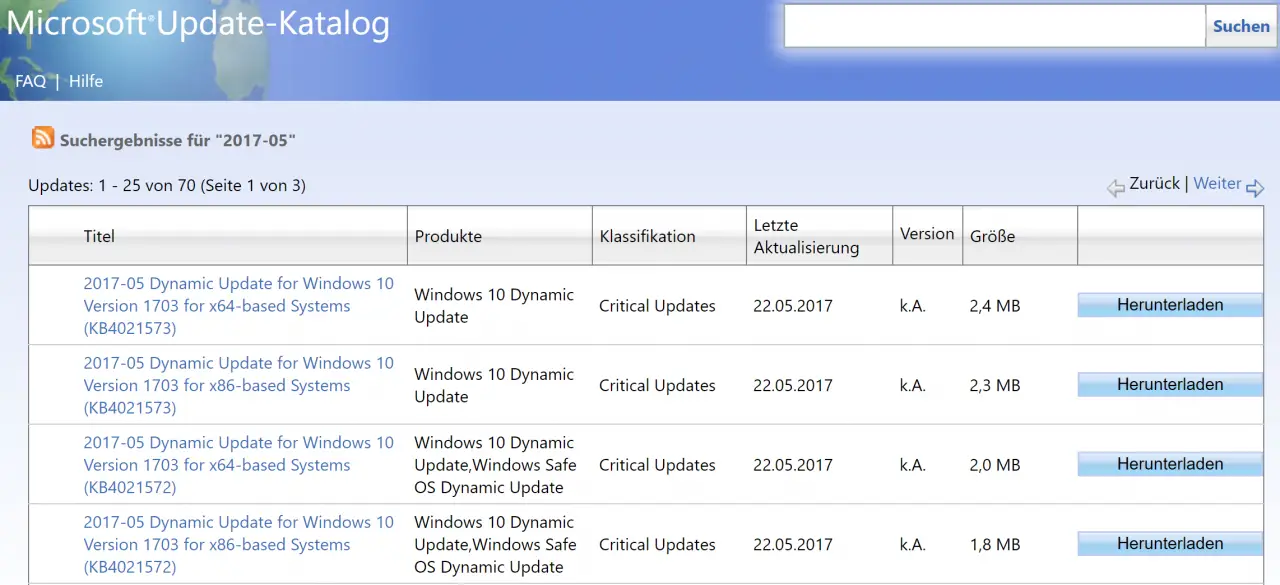Screen dimensions: 1280x585
Task: Click "Critical Updates" in the 2,3 MB row
Action: (x=657, y=385)
